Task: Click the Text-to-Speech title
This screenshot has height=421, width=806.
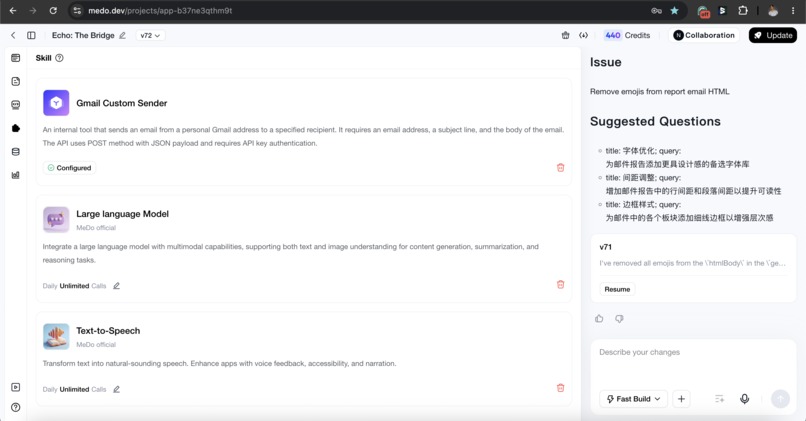Action: point(108,331)
